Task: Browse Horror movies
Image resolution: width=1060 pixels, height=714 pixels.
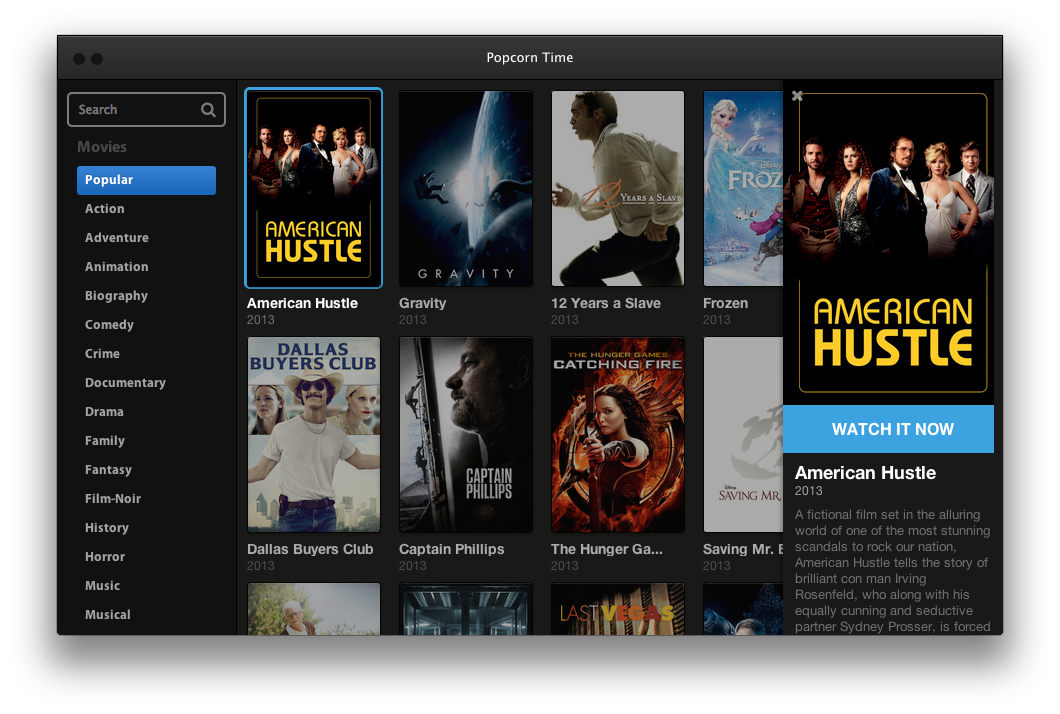Action: pyautogui.click(x=105, y=557)
